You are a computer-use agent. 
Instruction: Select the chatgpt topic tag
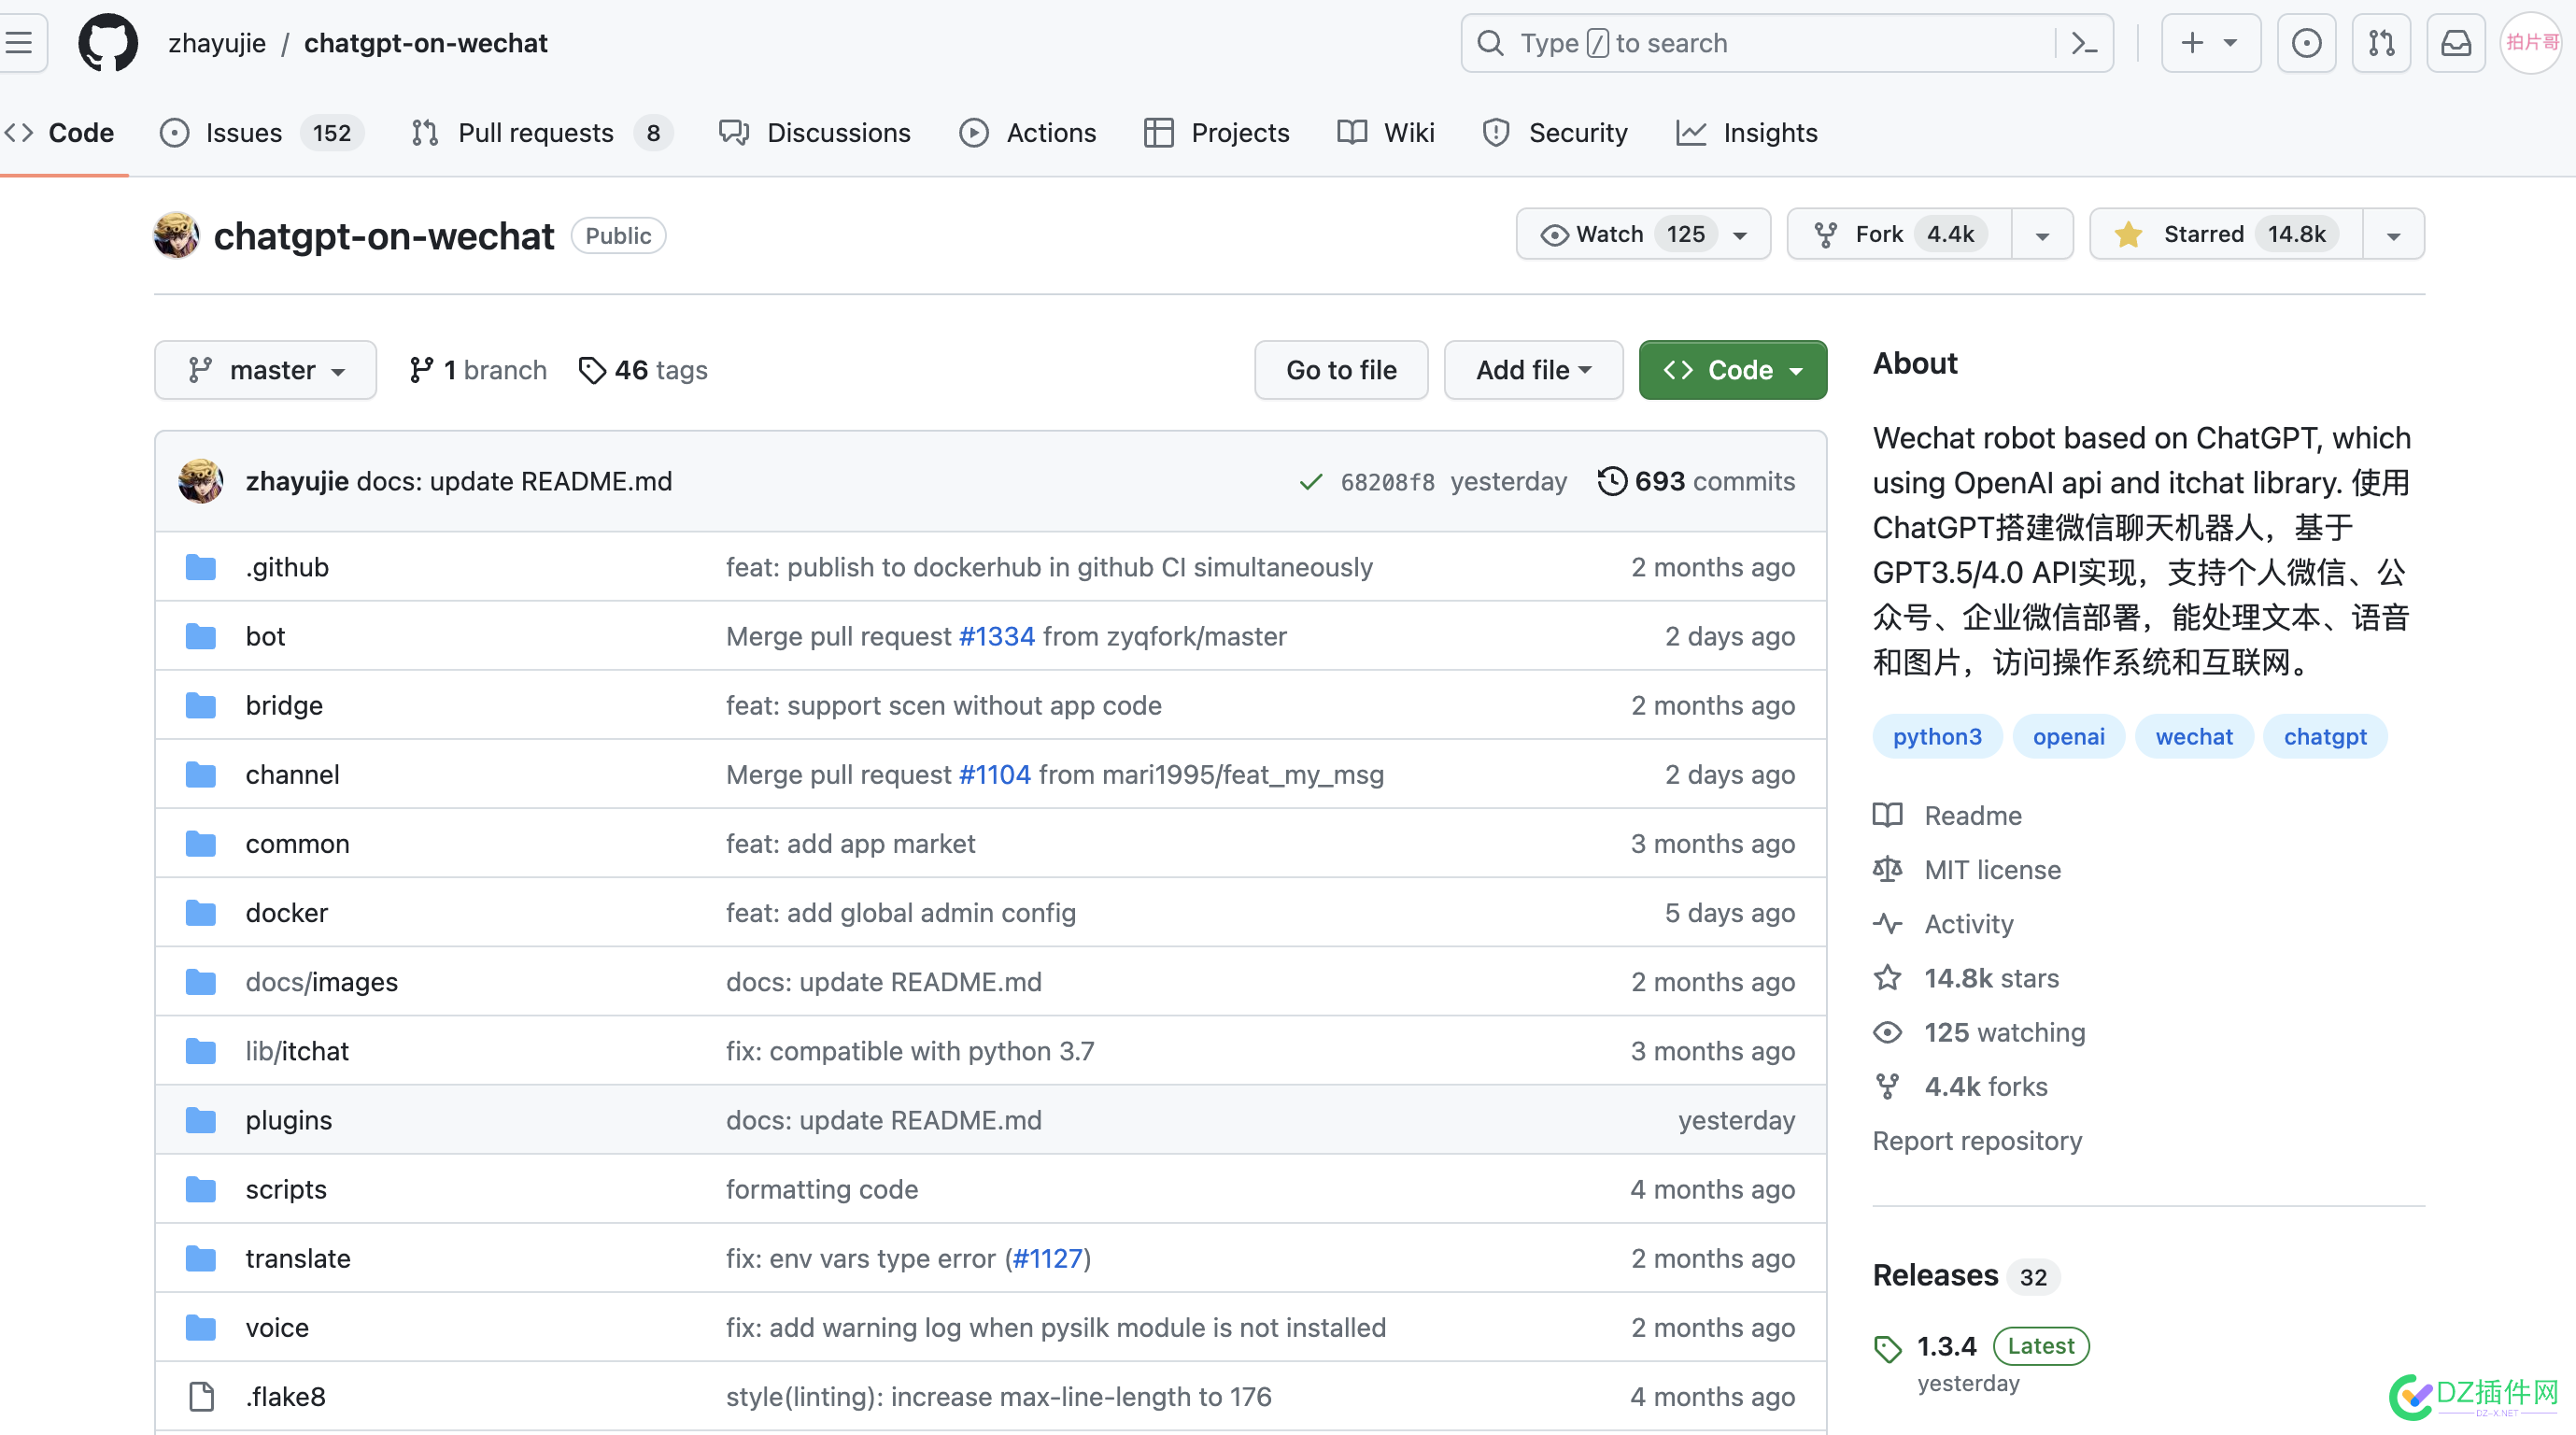2325,736
